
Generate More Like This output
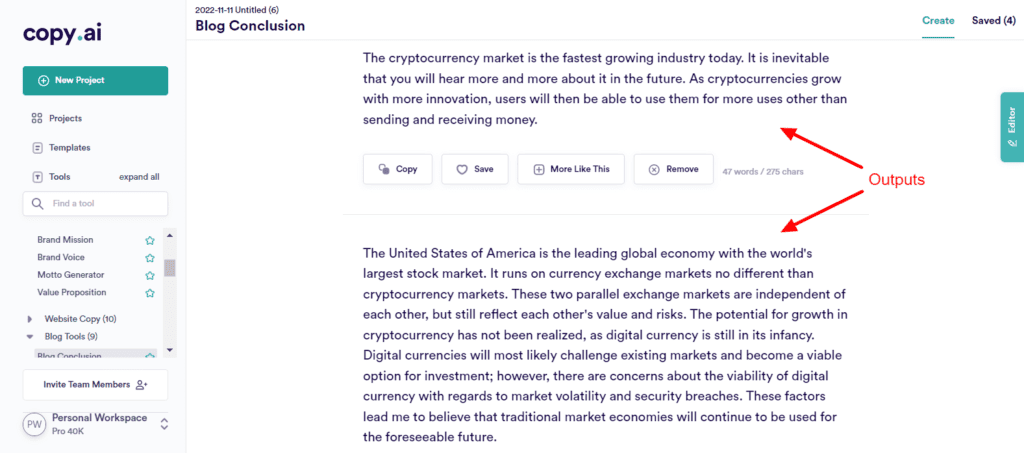pyautogui.click(x=570, y=169)
